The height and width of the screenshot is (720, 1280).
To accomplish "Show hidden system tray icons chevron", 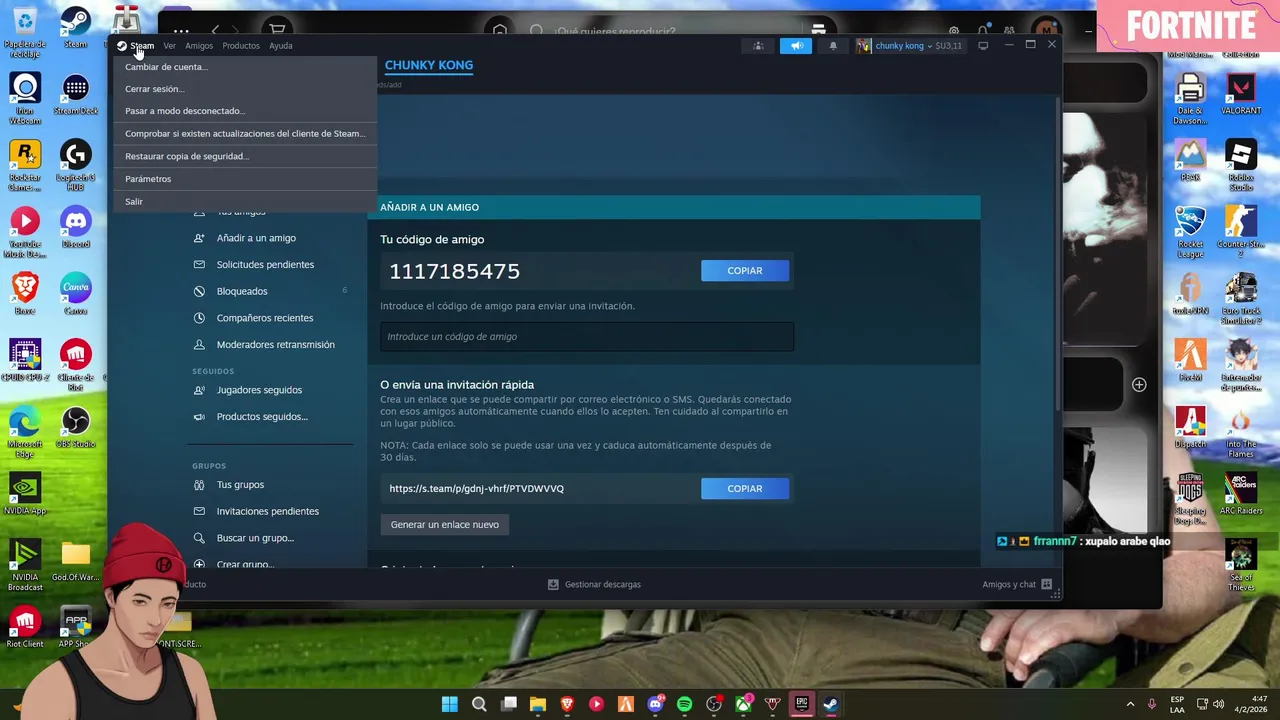I will (1130, 704).
